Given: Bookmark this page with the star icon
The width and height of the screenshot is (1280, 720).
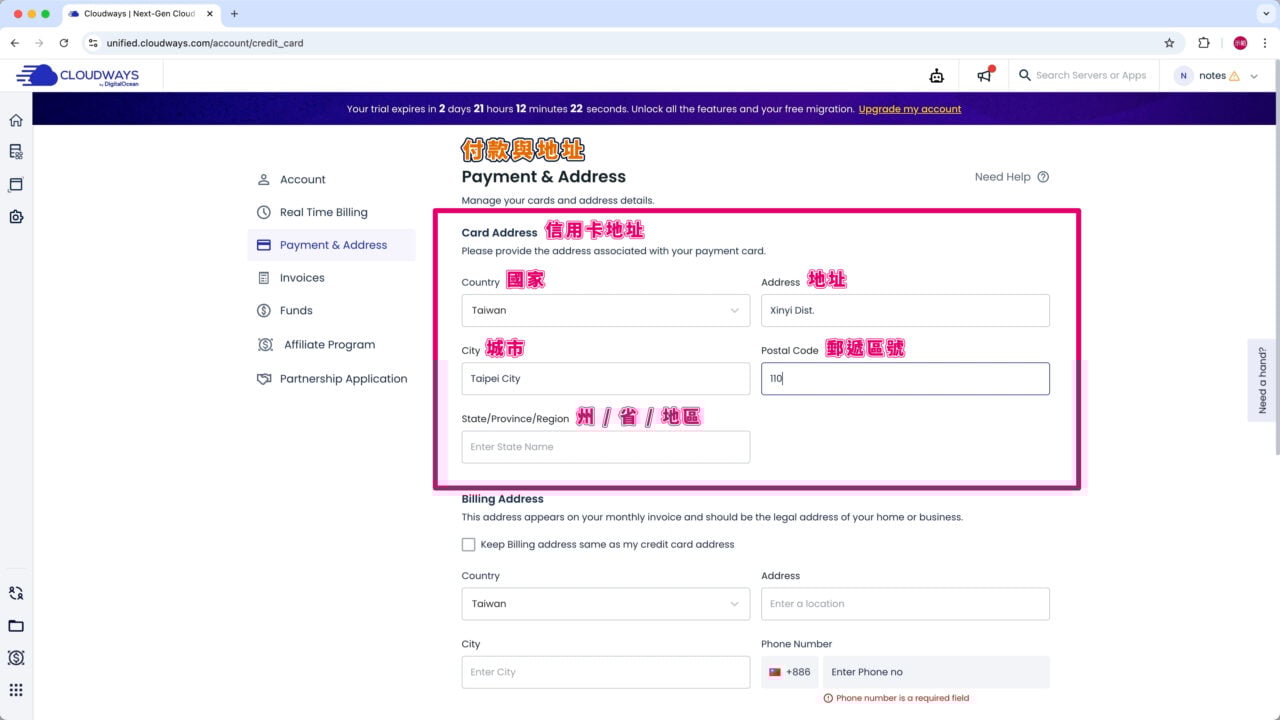Looking at the screenshot, I should click(x=1169, y=43).
